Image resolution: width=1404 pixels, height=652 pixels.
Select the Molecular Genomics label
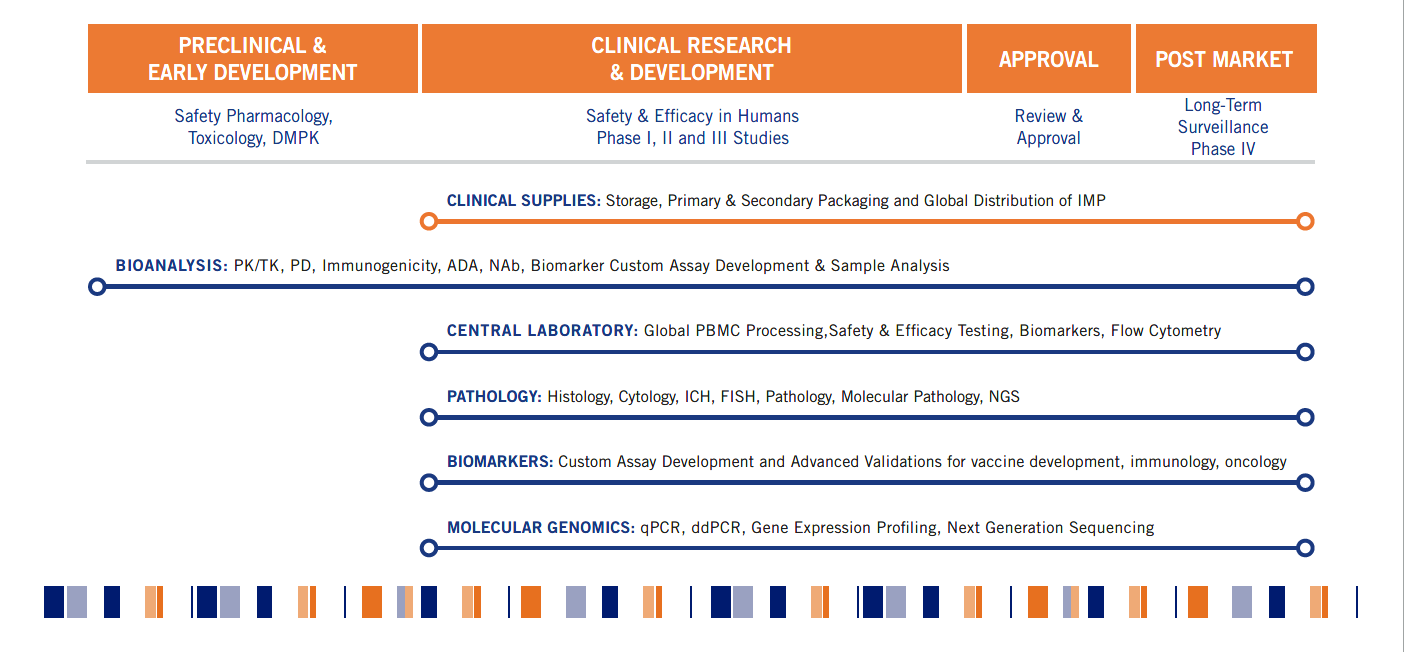(541, 527)
